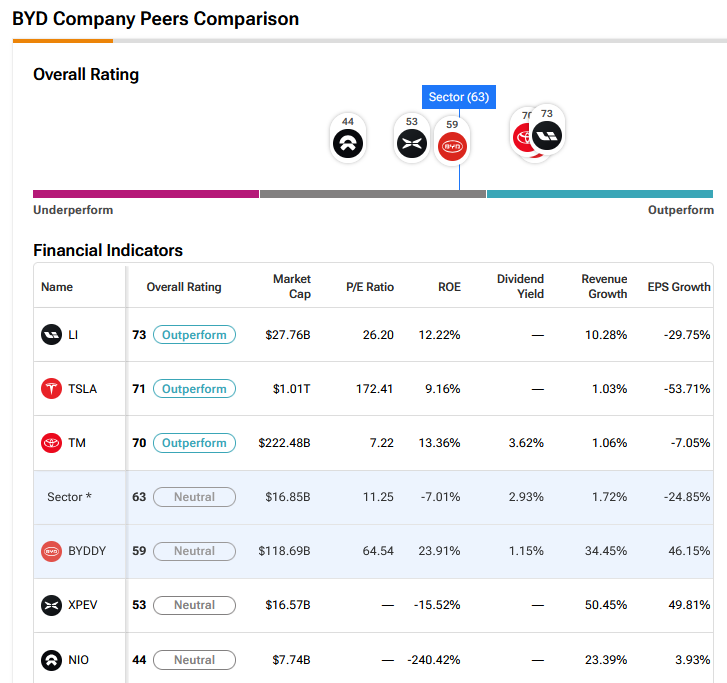Click the Toyota icon in TM row
Screen dimensions: 727x683
(x=51, y=443)
